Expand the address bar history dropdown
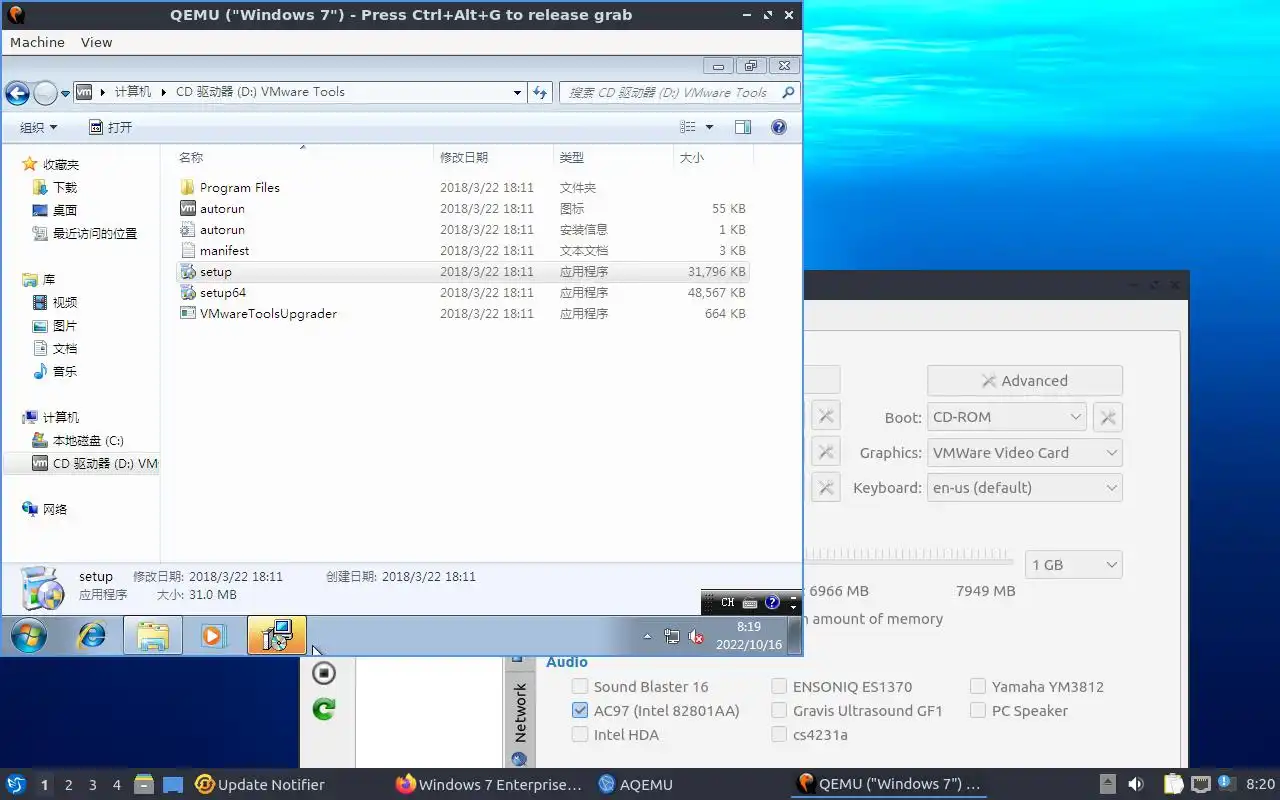 tap(517, 92)
